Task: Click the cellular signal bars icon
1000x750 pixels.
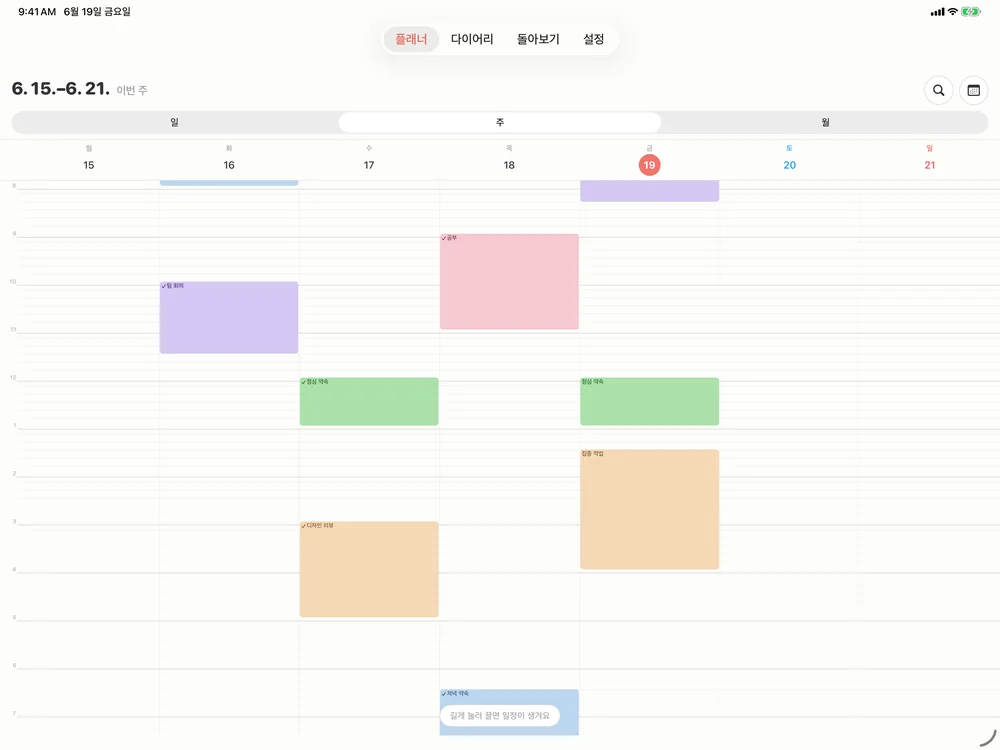Action: [x=938, y=11]
